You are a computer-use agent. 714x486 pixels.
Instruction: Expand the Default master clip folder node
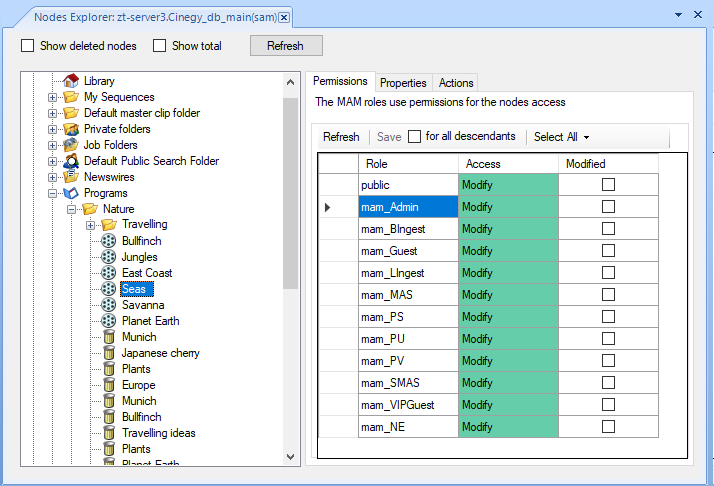click(52, 113)
